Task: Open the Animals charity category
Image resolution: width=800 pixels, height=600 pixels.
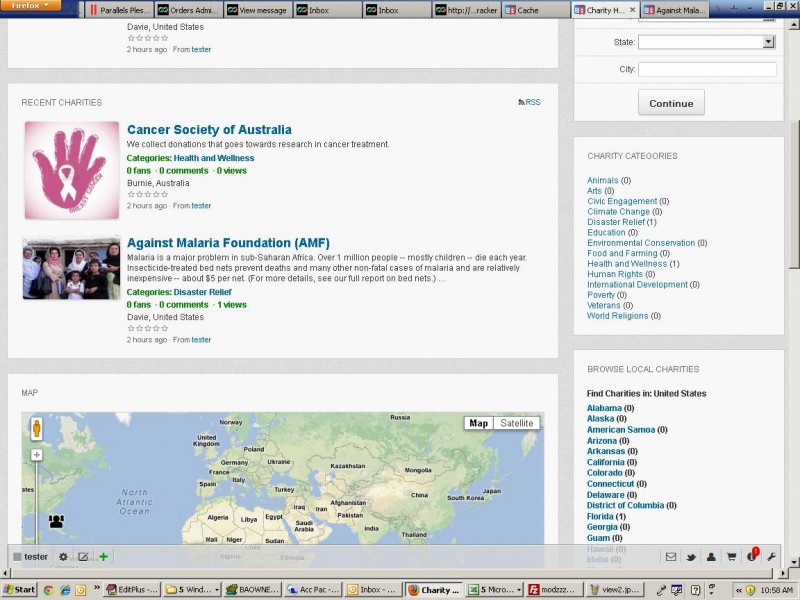Action: pyautogui.click(x=603, y=180)
